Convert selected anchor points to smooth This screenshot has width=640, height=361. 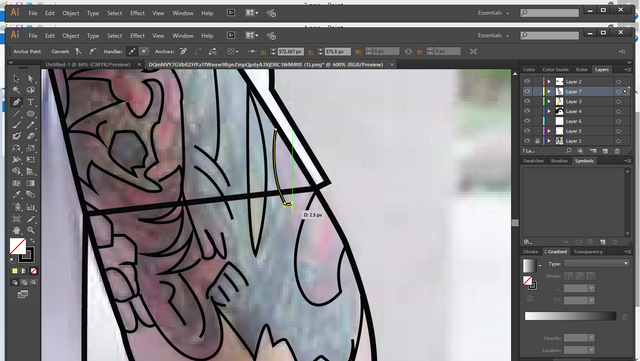point(93,51)
